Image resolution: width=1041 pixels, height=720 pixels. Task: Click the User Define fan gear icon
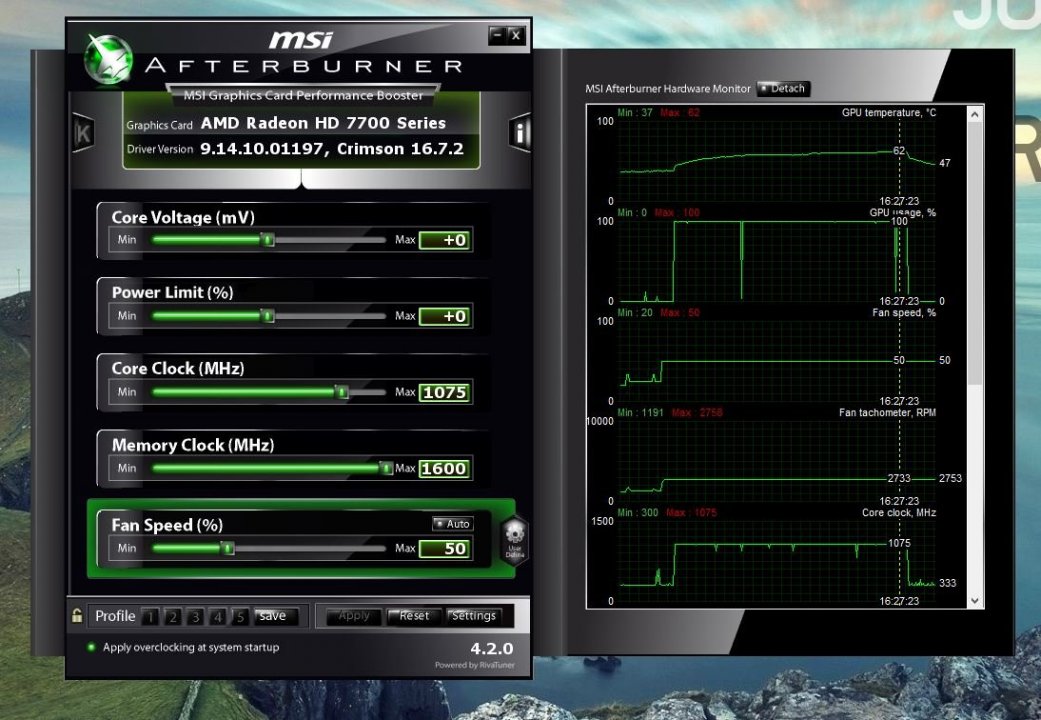pos(515,541)
